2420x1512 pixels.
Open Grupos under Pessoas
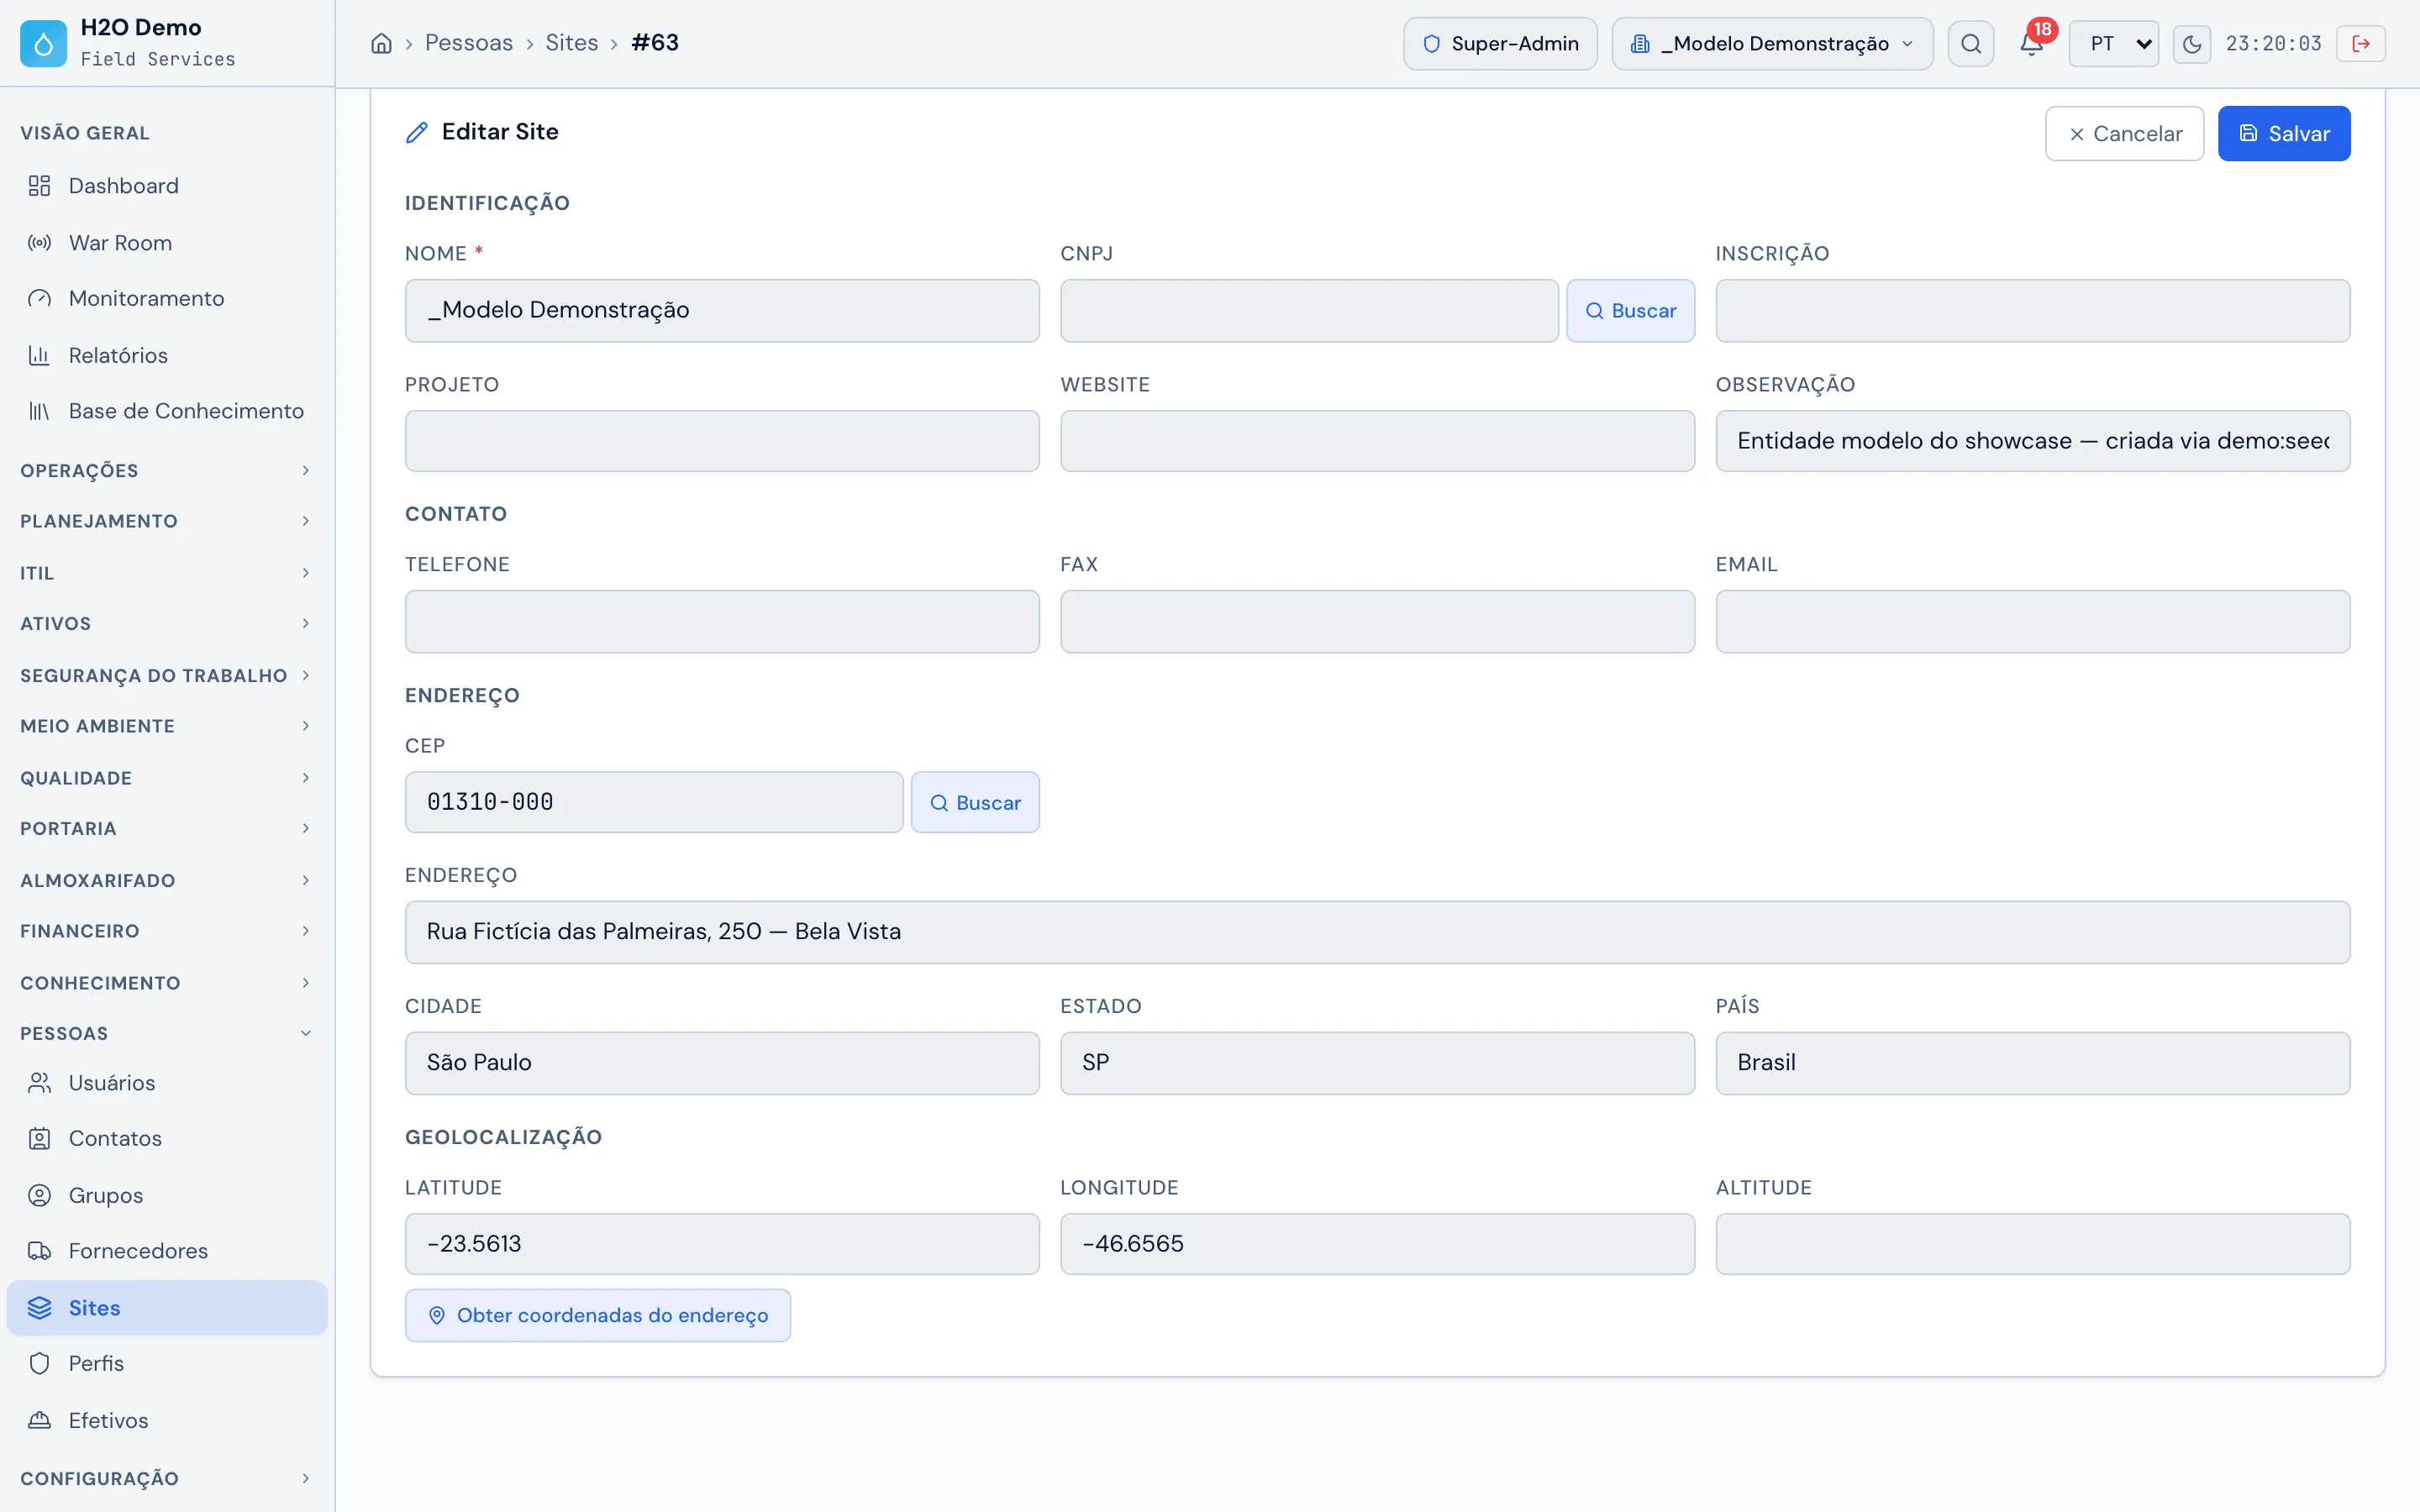coord(167,1195)
